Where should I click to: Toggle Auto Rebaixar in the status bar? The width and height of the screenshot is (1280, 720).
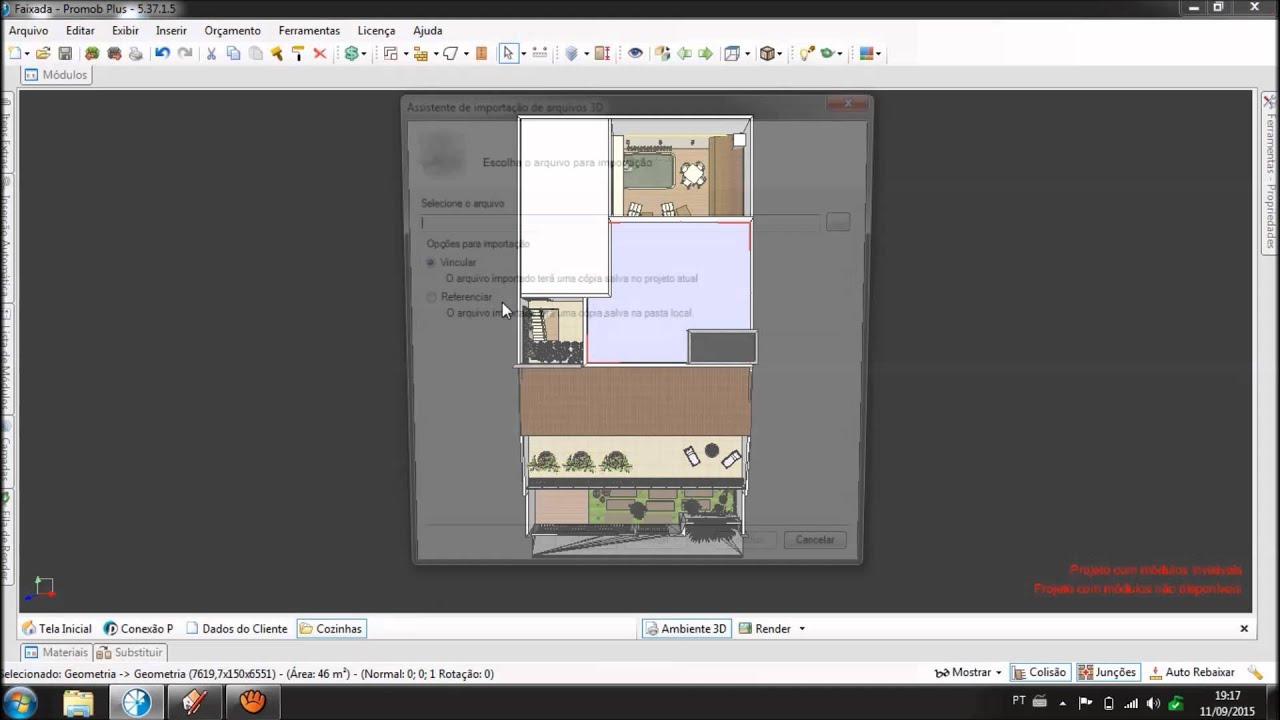click(1192, 673)
